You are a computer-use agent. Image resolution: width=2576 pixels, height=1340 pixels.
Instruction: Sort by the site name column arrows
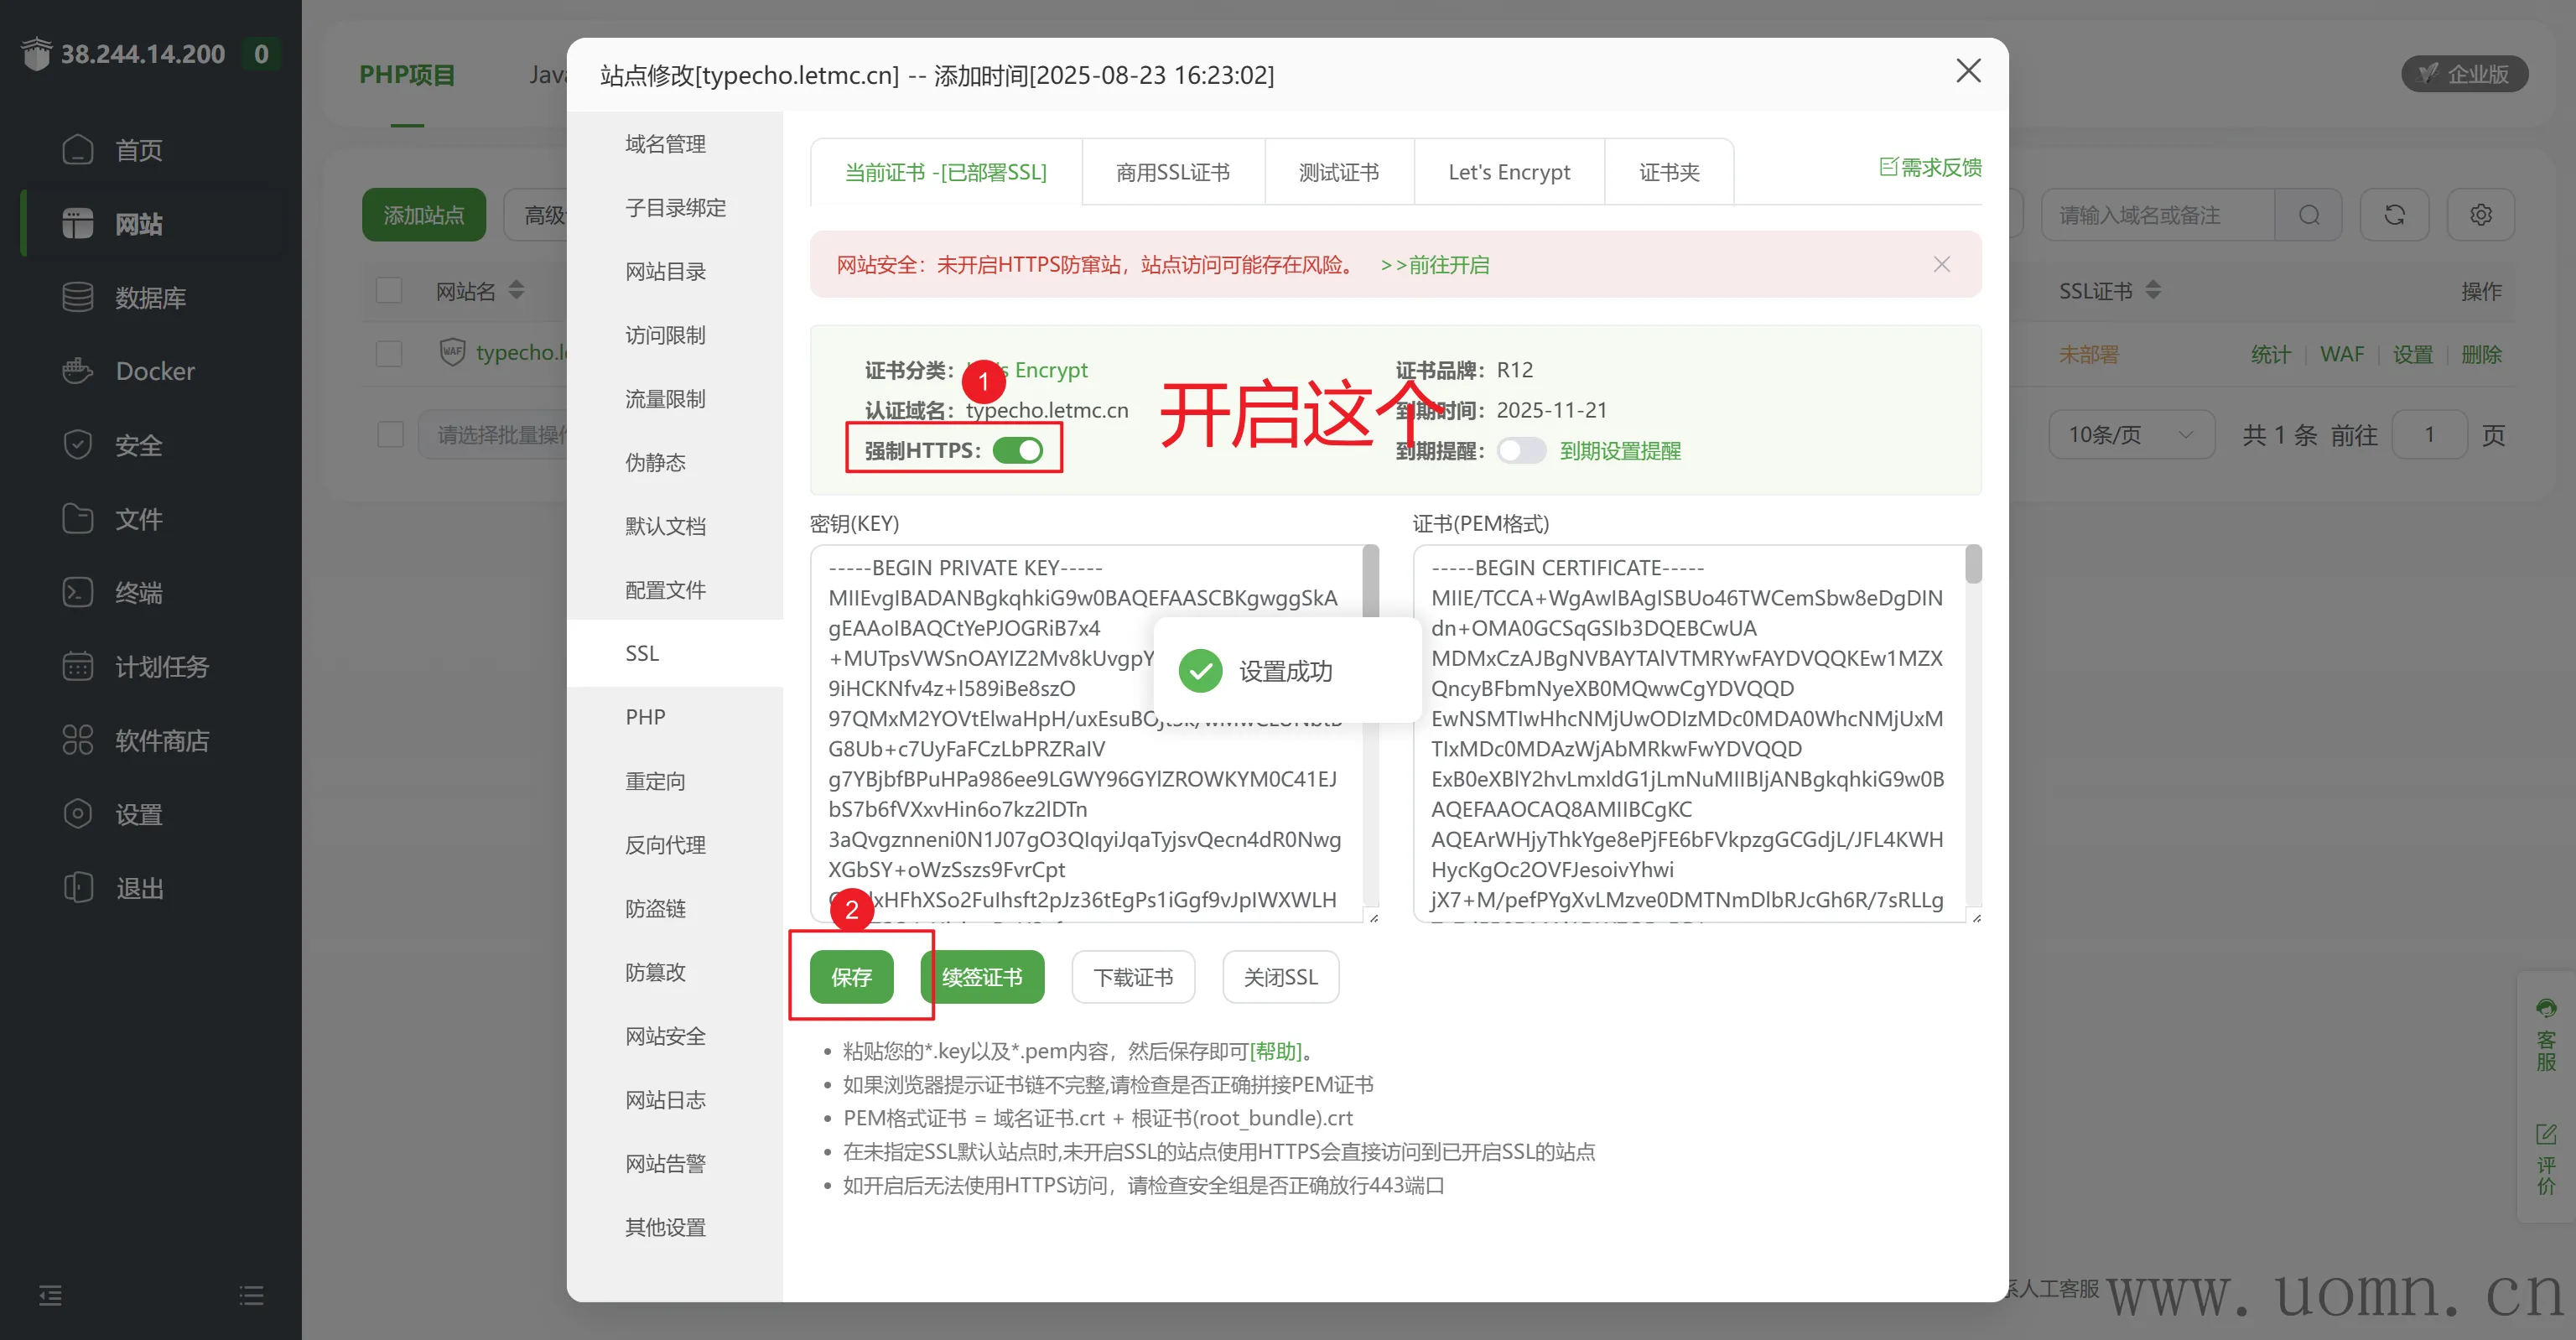coord(516,291)
